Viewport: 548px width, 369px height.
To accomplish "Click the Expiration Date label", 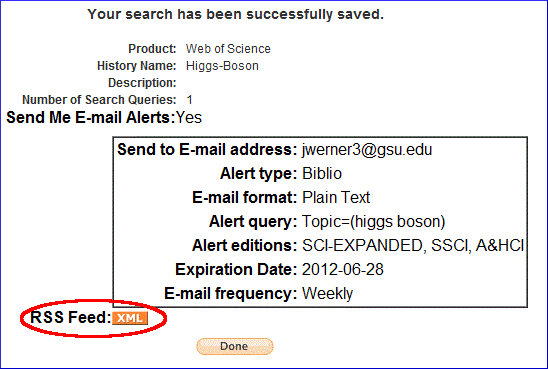I will pos(236,269).
